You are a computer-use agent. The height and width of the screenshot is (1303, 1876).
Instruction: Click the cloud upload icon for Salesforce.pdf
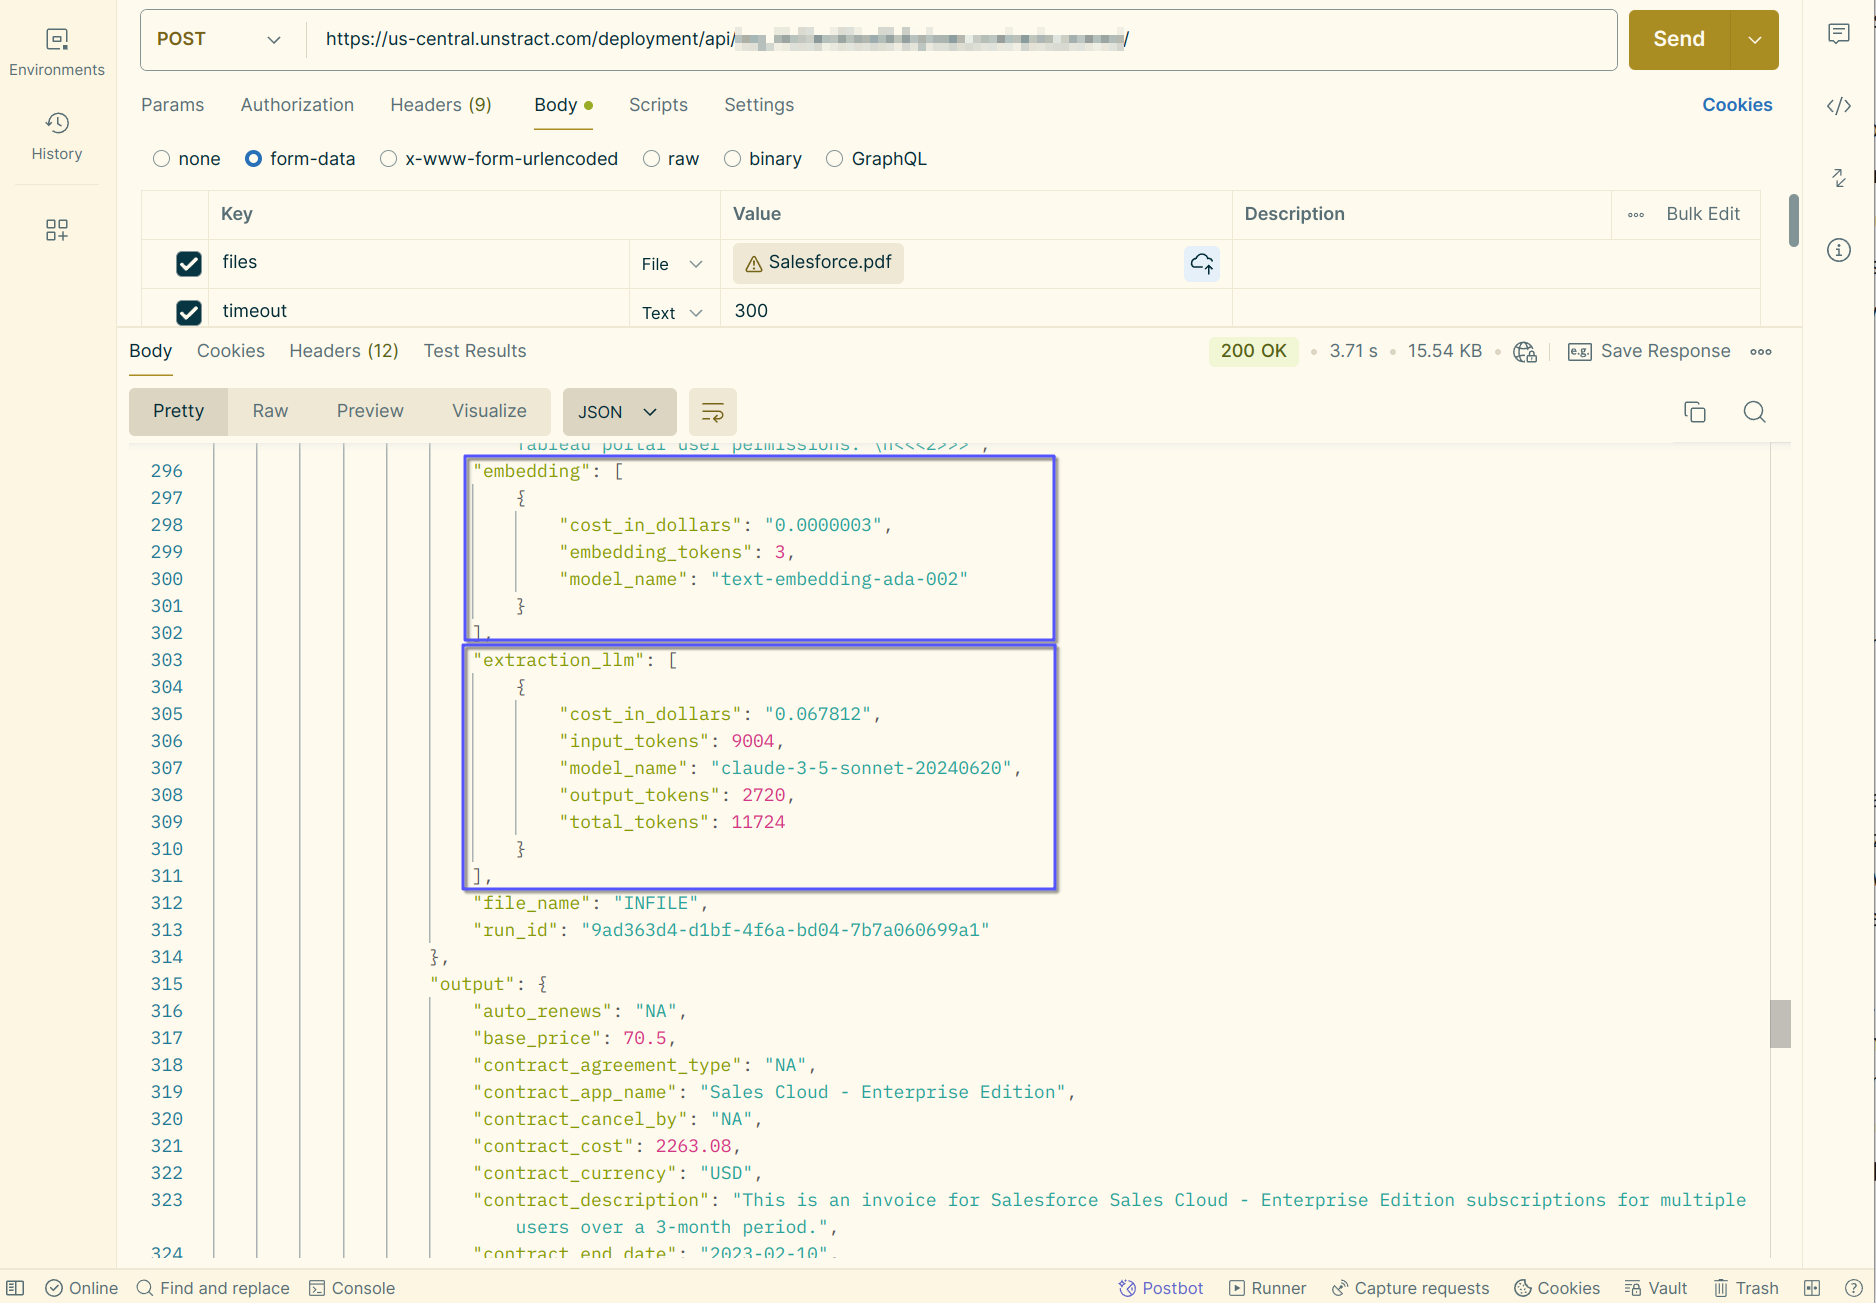pos(1201,263)
